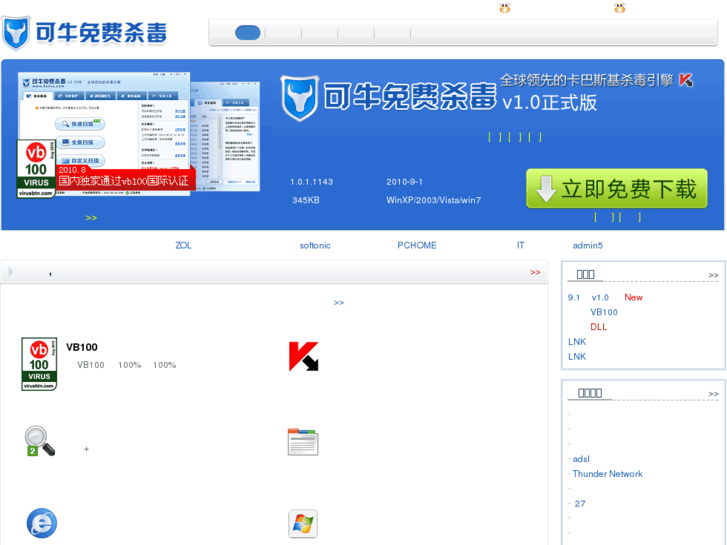
Task: Open the red DLL news link
Action: [x=598, y=327]
